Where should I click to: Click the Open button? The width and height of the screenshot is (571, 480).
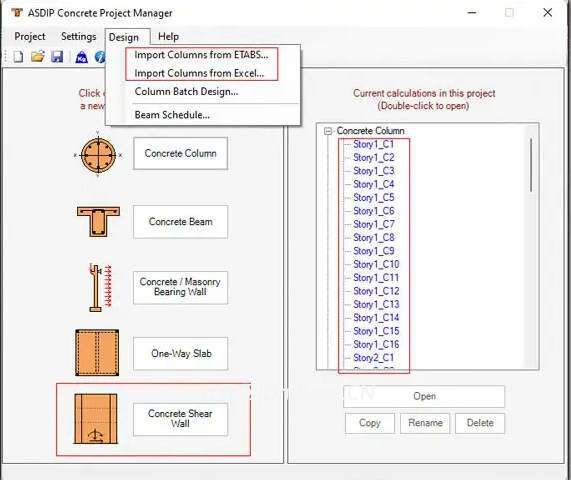click(x=424, y=396)
